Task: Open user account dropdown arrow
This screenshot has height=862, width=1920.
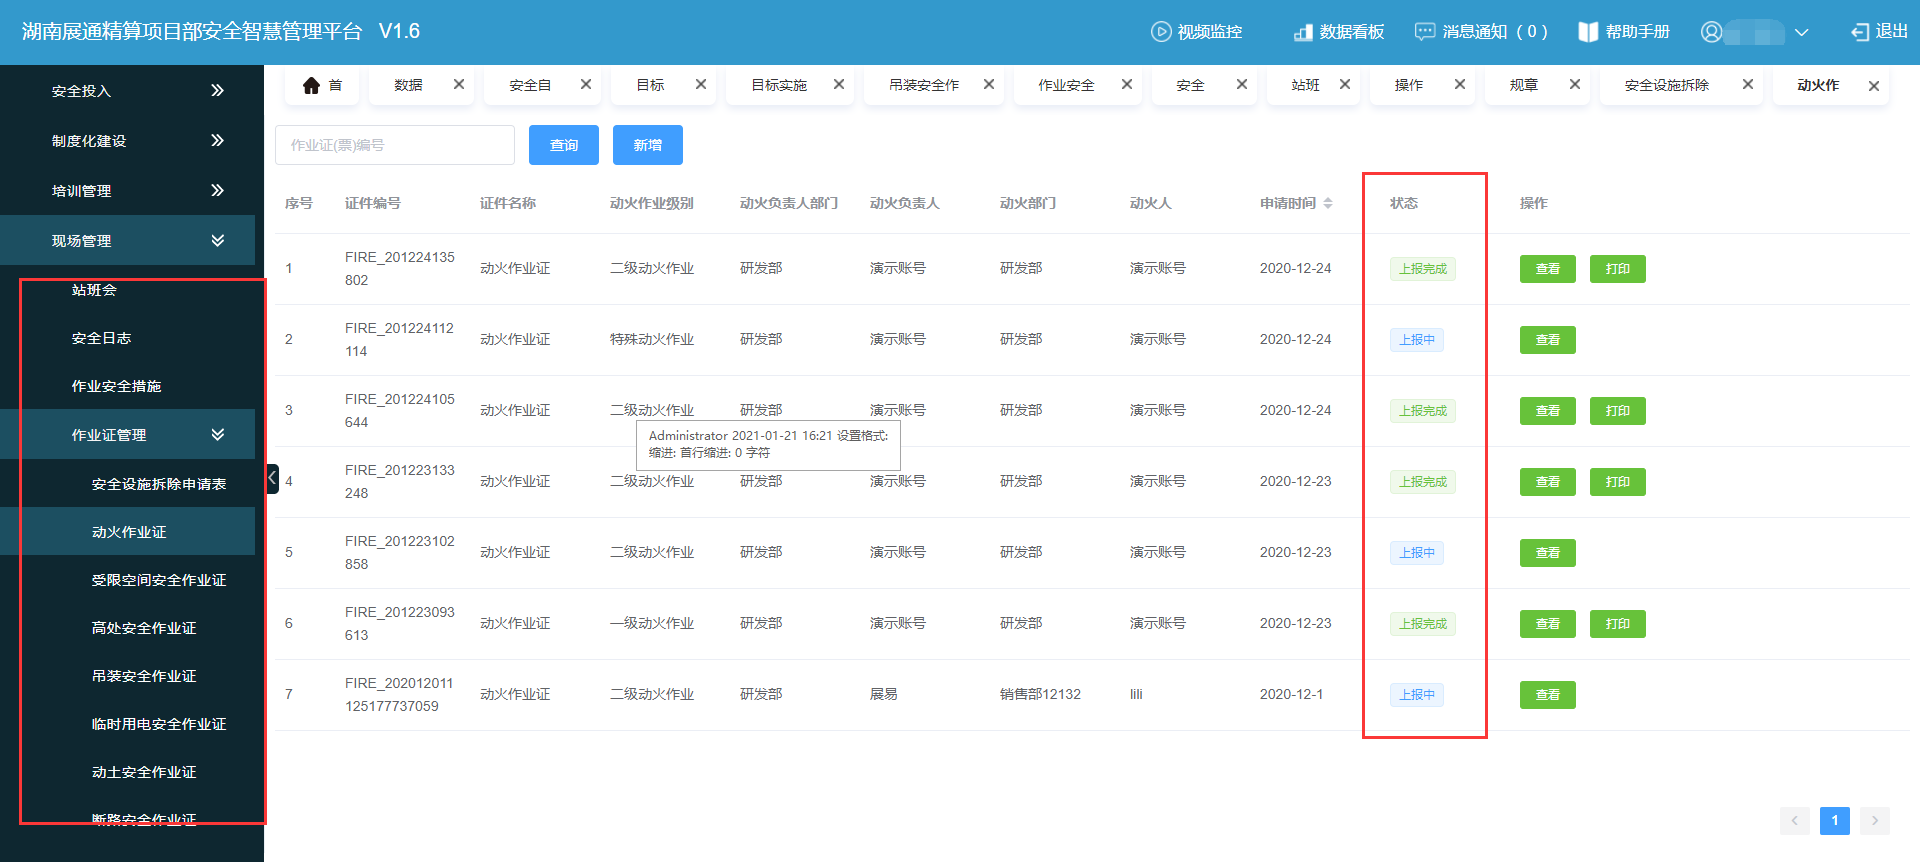Action: 1801,32
